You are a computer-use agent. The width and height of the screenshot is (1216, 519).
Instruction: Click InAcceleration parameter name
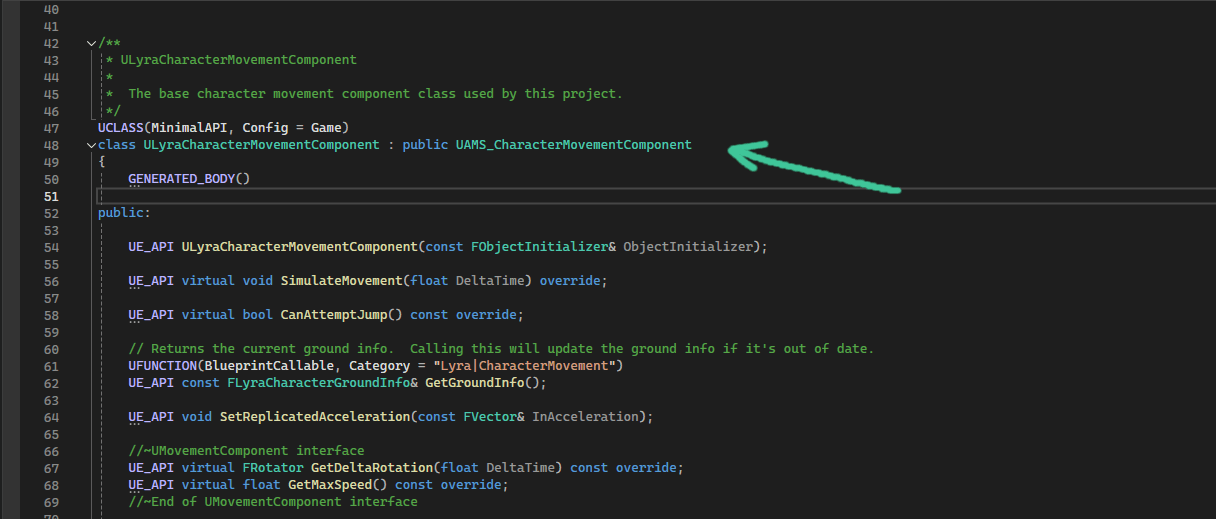pos(585,417)
